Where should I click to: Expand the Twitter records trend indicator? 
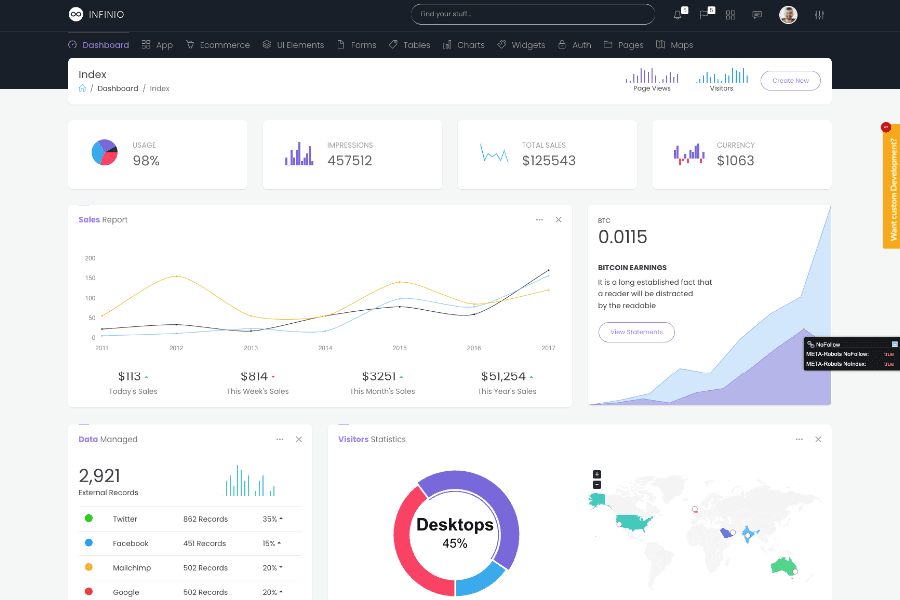(281, 518)
